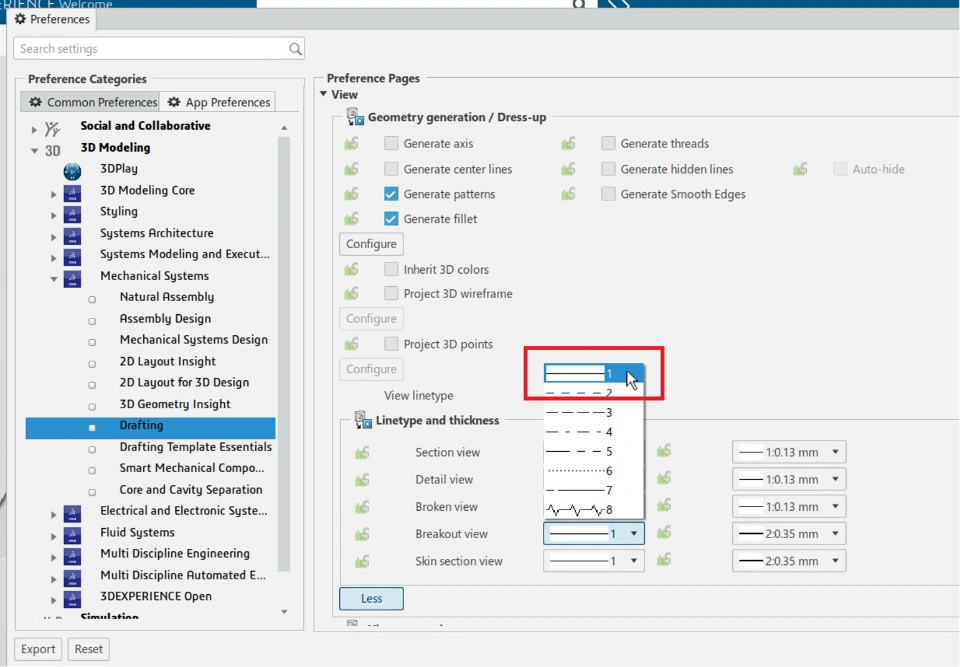Select the Preferences tab
This screenshot has width=960, height=667.
click(x=52, y=19)
